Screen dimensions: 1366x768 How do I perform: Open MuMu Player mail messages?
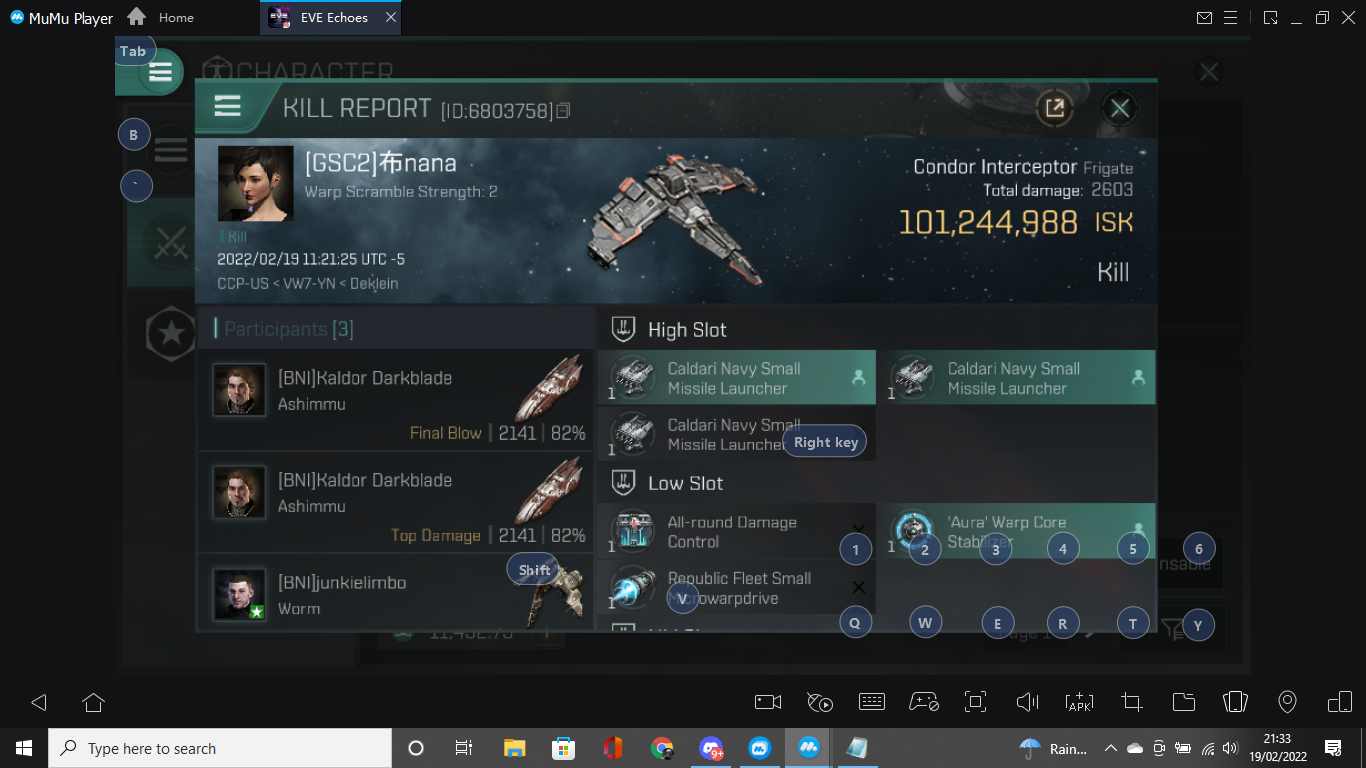click(1204, 18)
